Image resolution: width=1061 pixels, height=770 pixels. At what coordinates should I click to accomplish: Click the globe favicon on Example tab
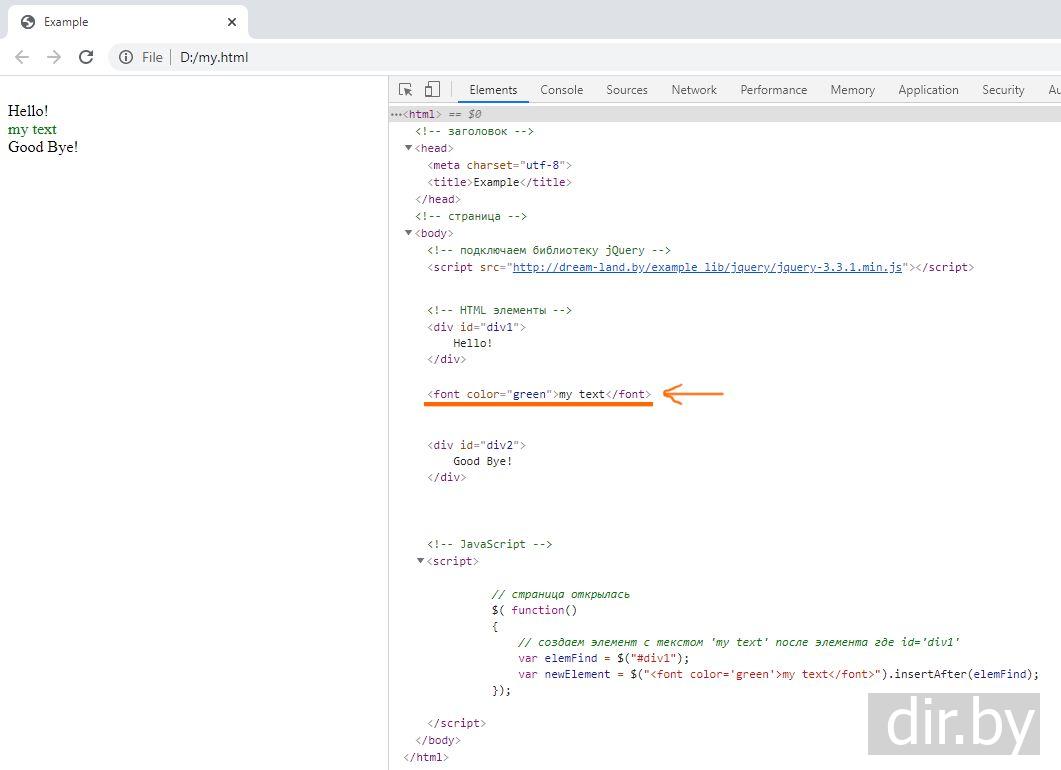(x=28, y=22)
